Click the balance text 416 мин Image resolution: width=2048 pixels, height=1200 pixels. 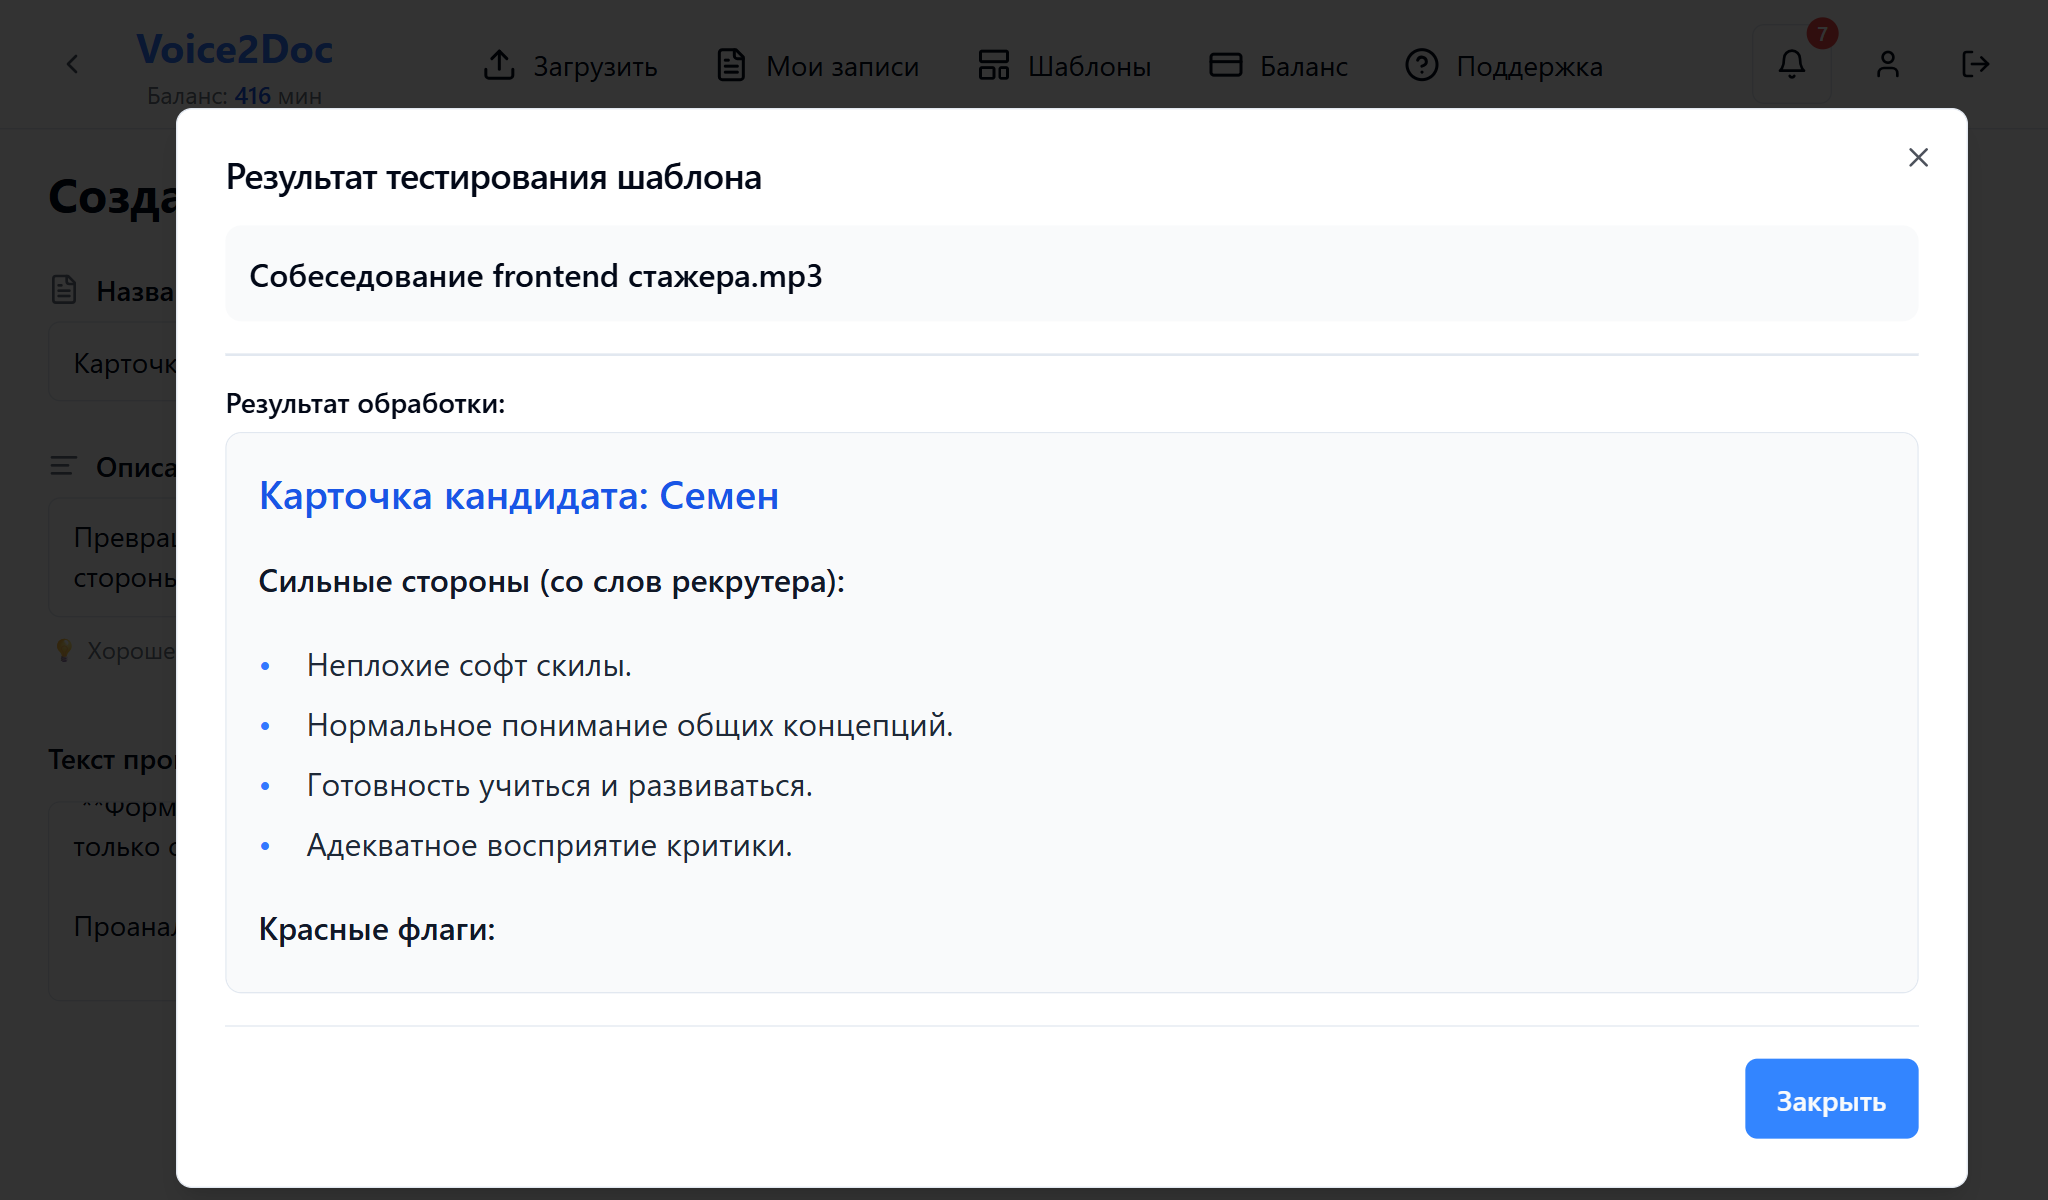tap(278, 96)
